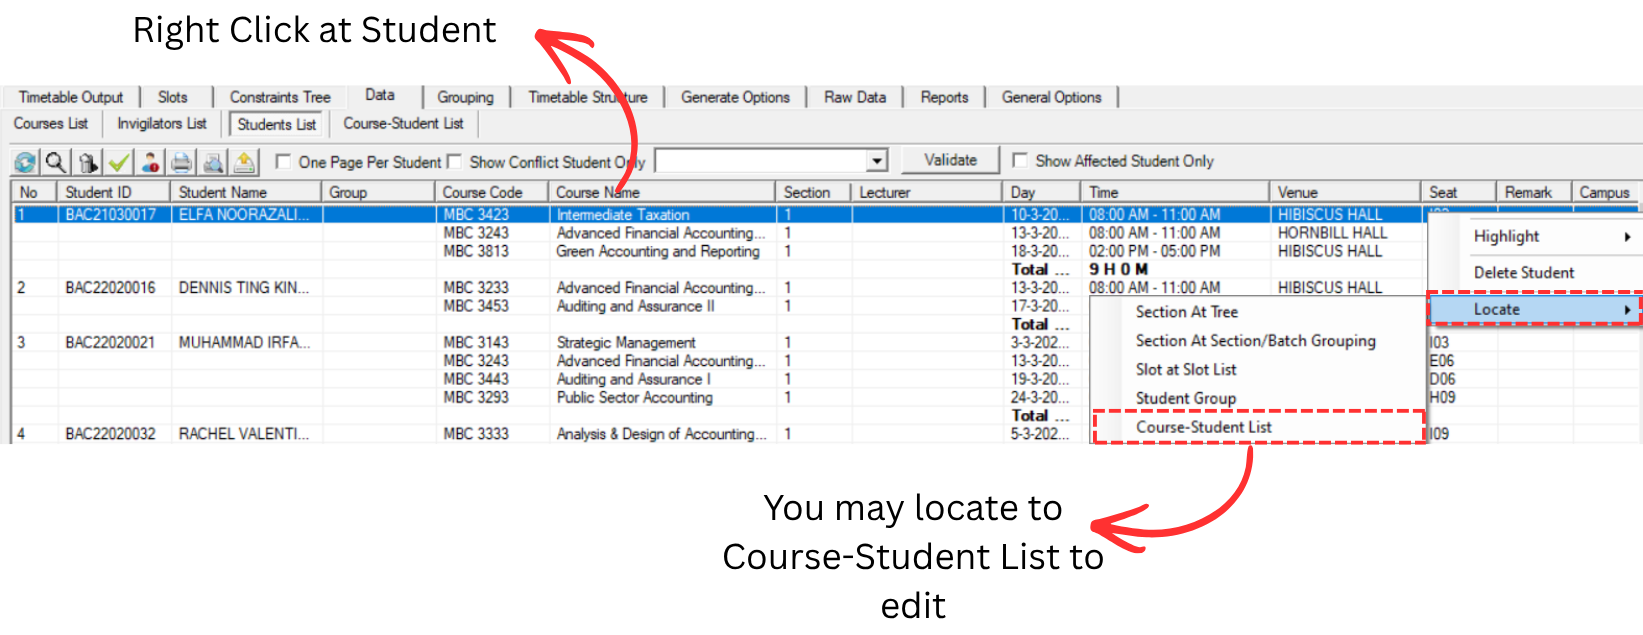Click Green Accounting and Reporting course
Screen dimensions: 1643x635
pyautogui.click(x=658, y=252)
